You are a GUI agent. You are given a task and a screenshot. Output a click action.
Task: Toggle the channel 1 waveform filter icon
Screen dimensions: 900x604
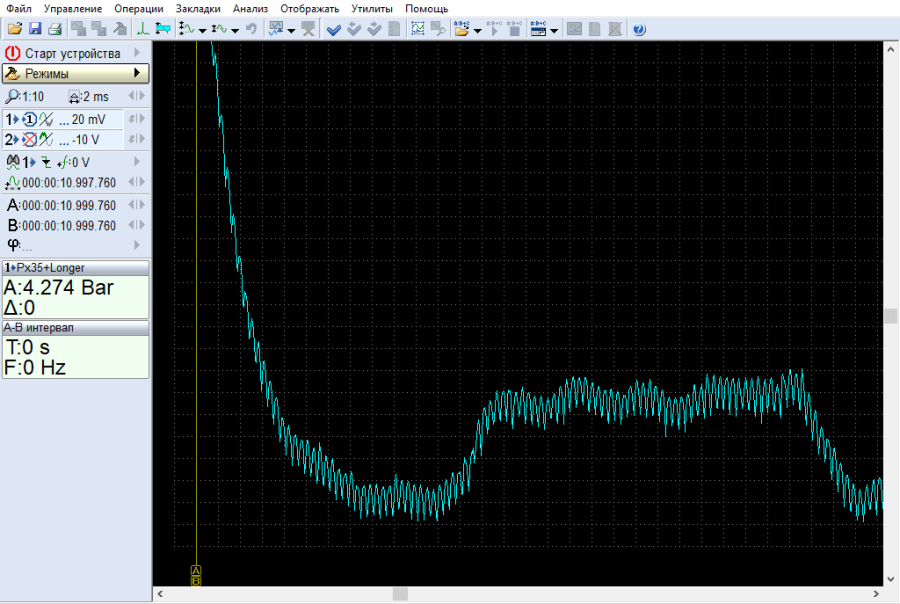point(46,119)
